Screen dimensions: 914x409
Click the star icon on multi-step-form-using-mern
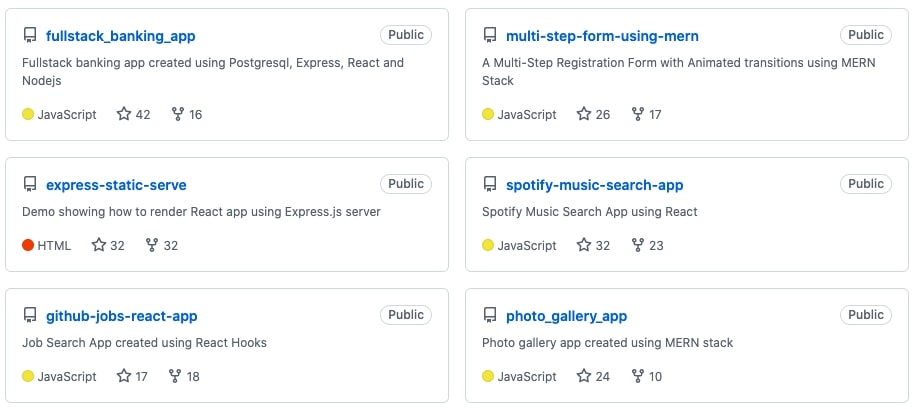pyautogui.click(x=583, y=114)
